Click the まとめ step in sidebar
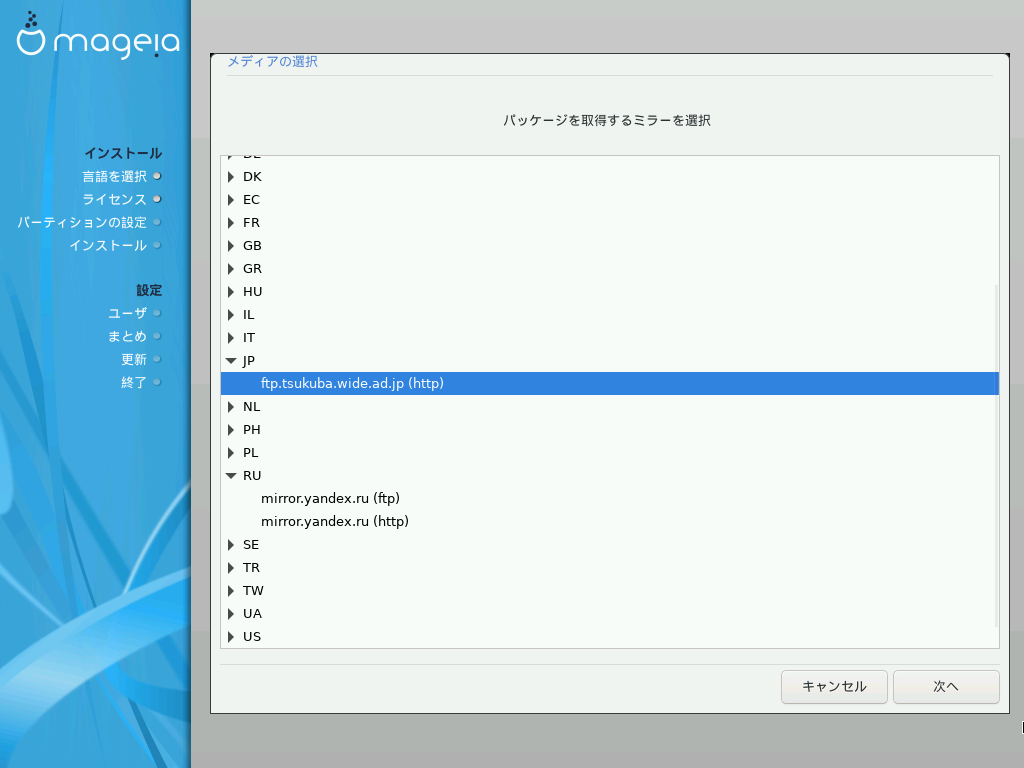Image resolution: width=1024 pixels, height=768 pixels. [x=127, y=336]
